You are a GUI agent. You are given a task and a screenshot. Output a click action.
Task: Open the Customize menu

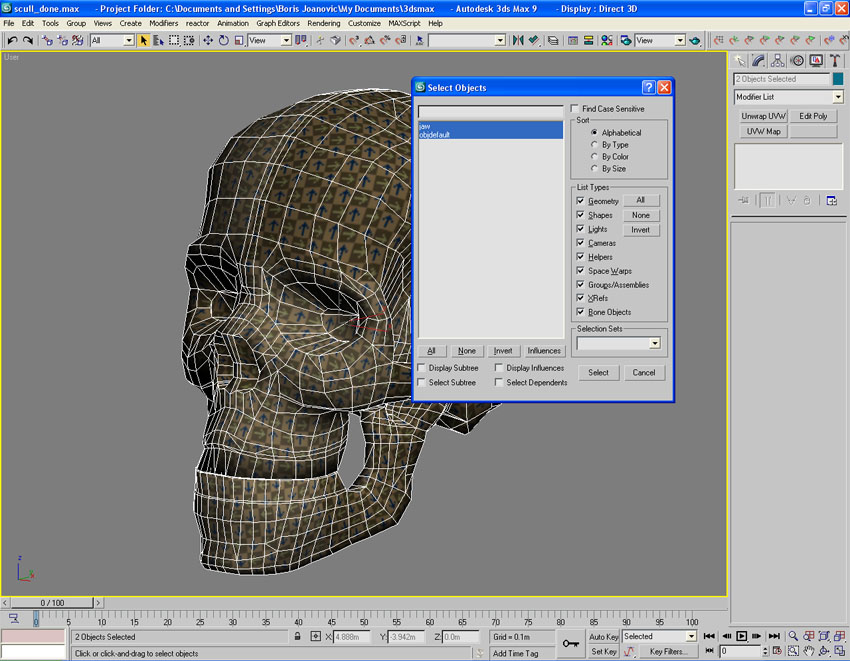(364, 23)
